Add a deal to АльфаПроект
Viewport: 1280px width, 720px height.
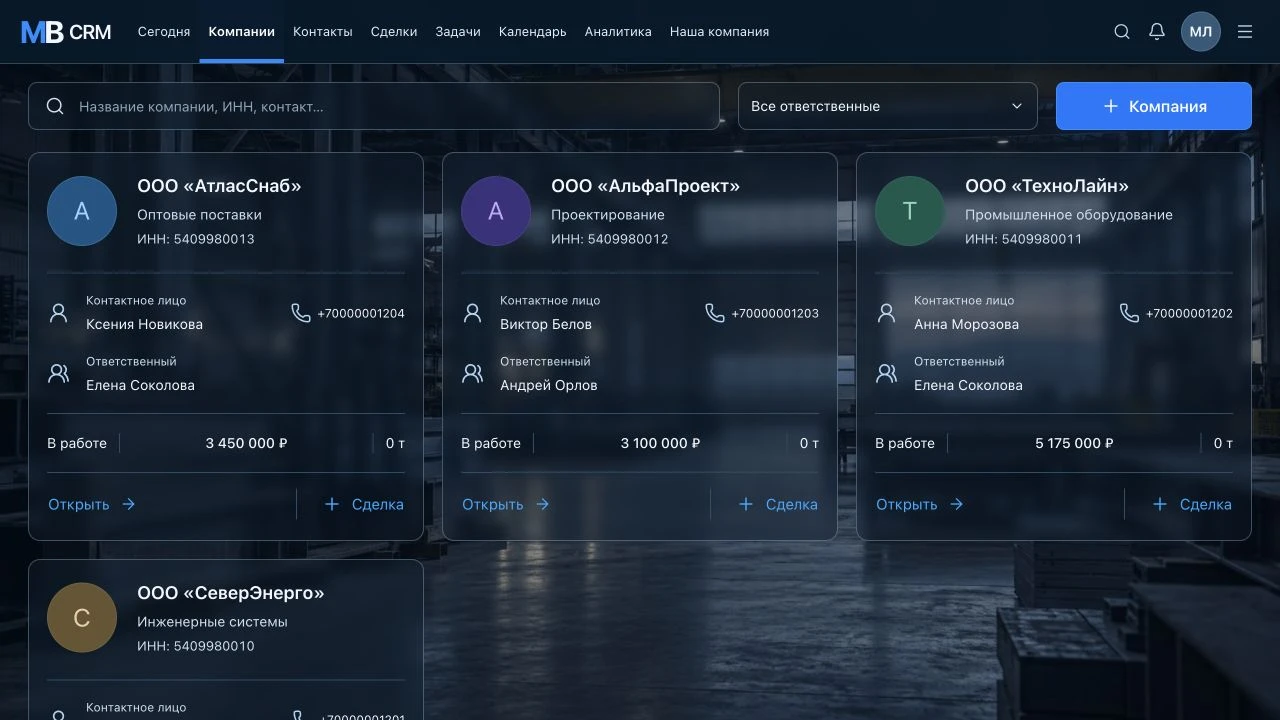coord(778,504)
